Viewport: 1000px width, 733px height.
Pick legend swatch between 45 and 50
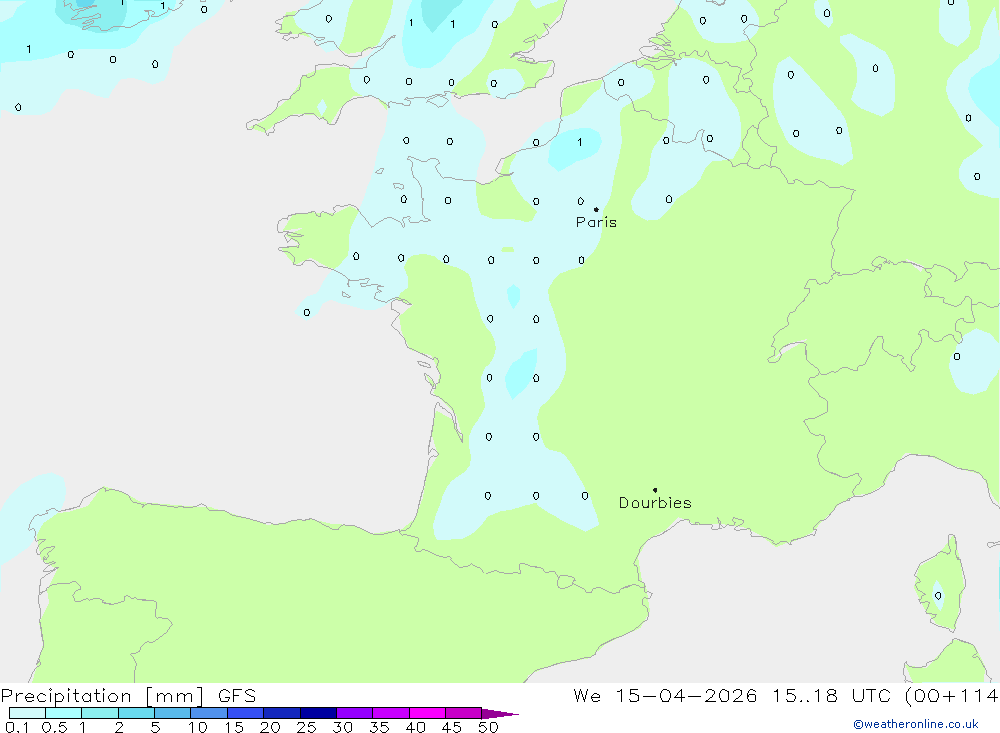click(x=464, y=713)
